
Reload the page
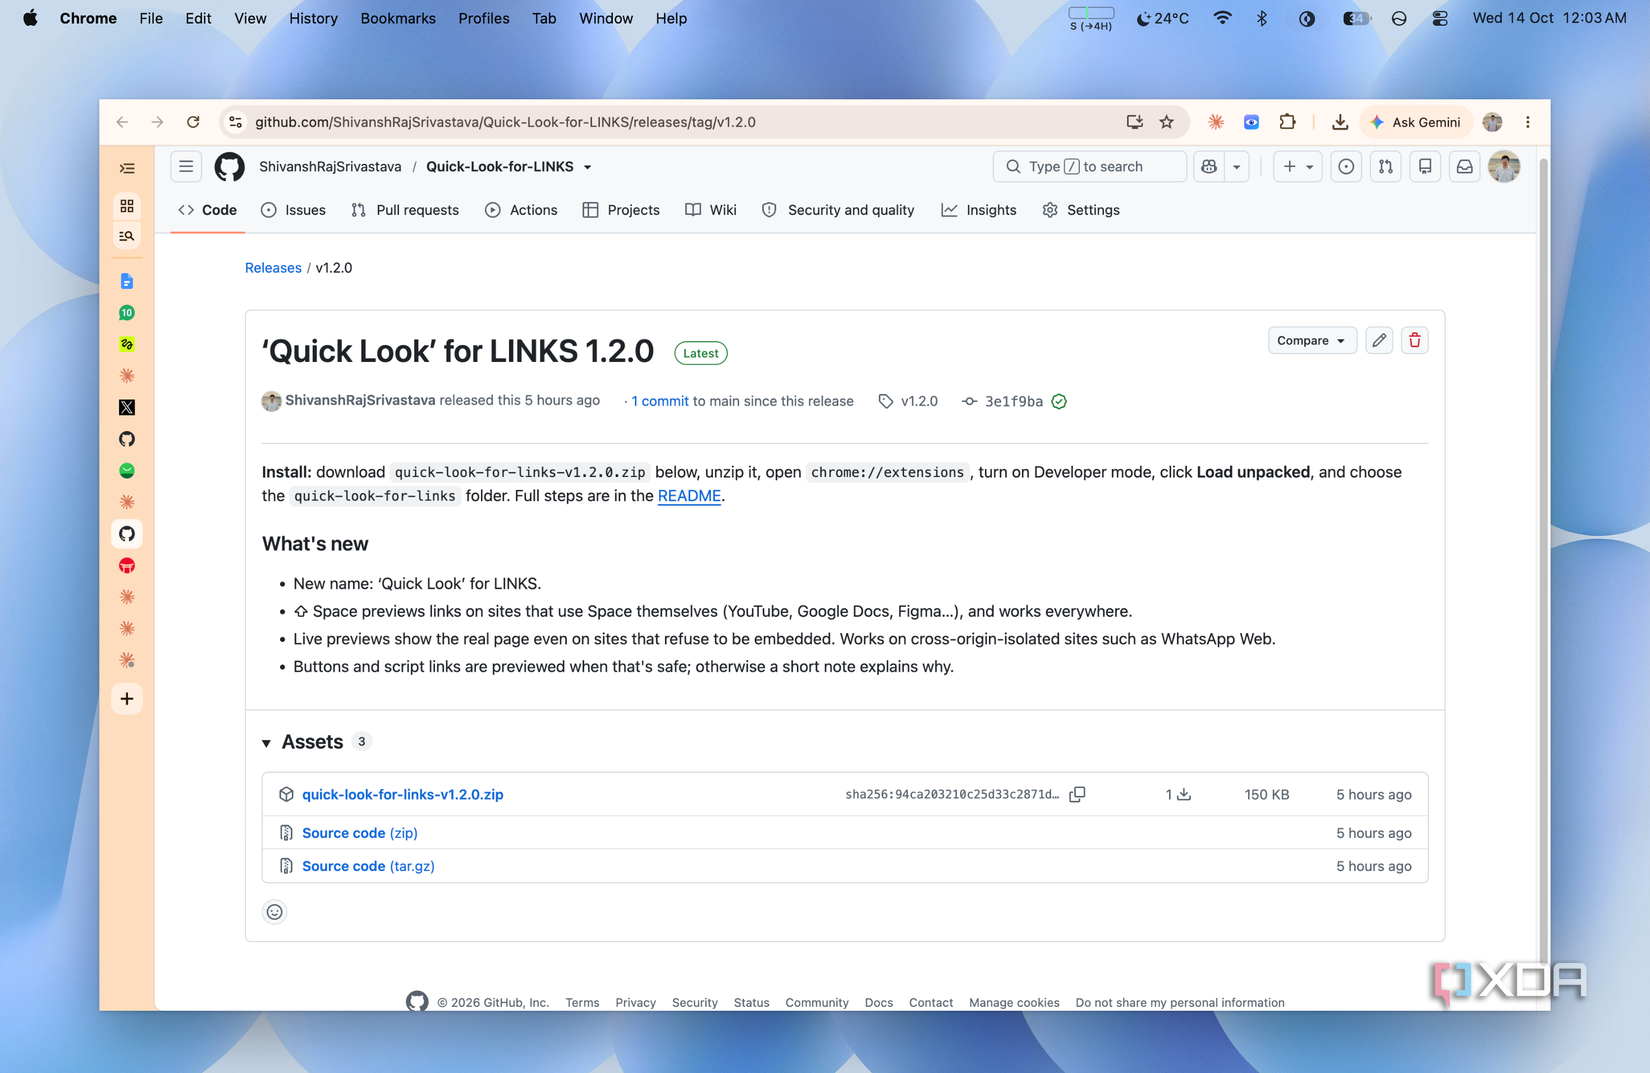point(193,122)
